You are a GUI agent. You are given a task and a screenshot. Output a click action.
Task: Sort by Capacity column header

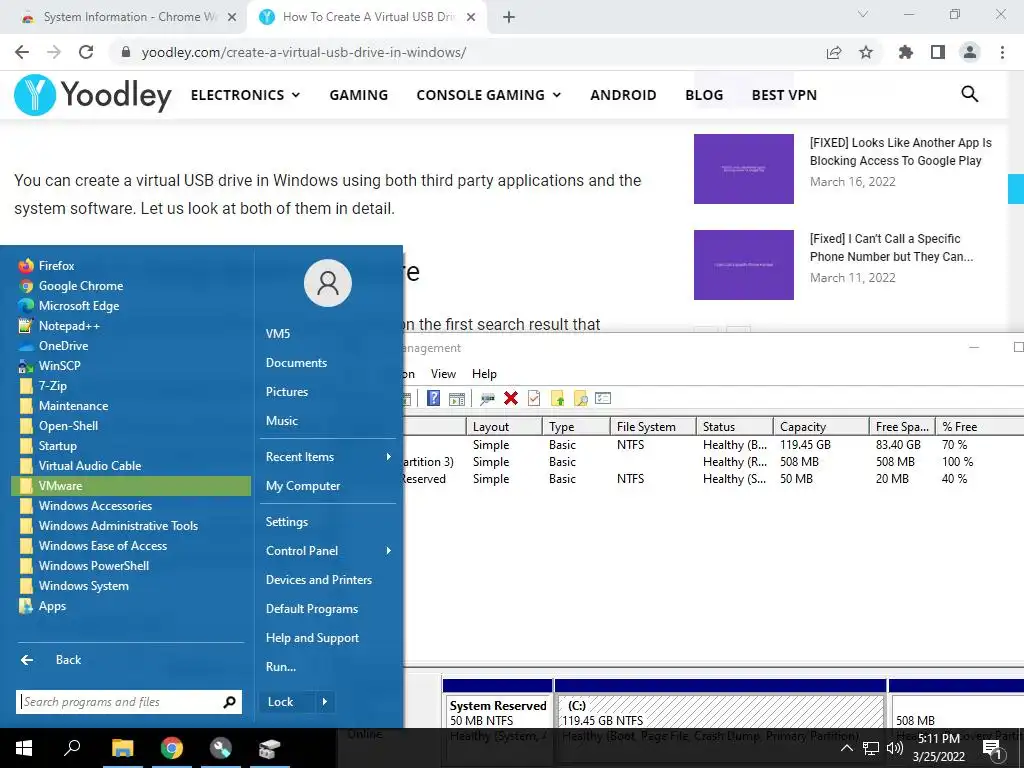[821, 426]
